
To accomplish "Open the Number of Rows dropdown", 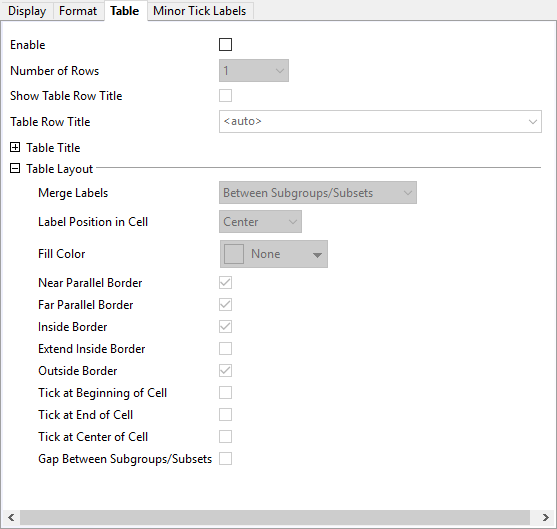I will click(x=254, y=70).
